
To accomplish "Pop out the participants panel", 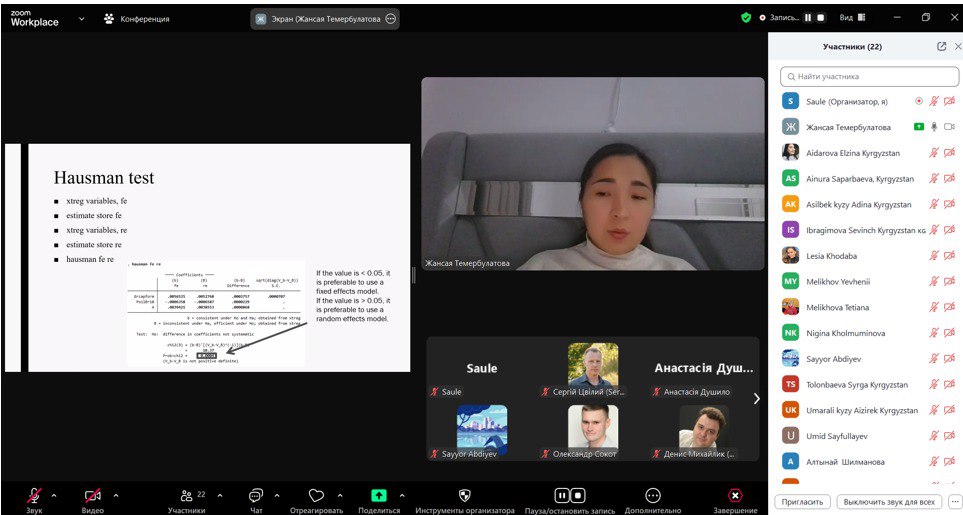I will point(941,46).
